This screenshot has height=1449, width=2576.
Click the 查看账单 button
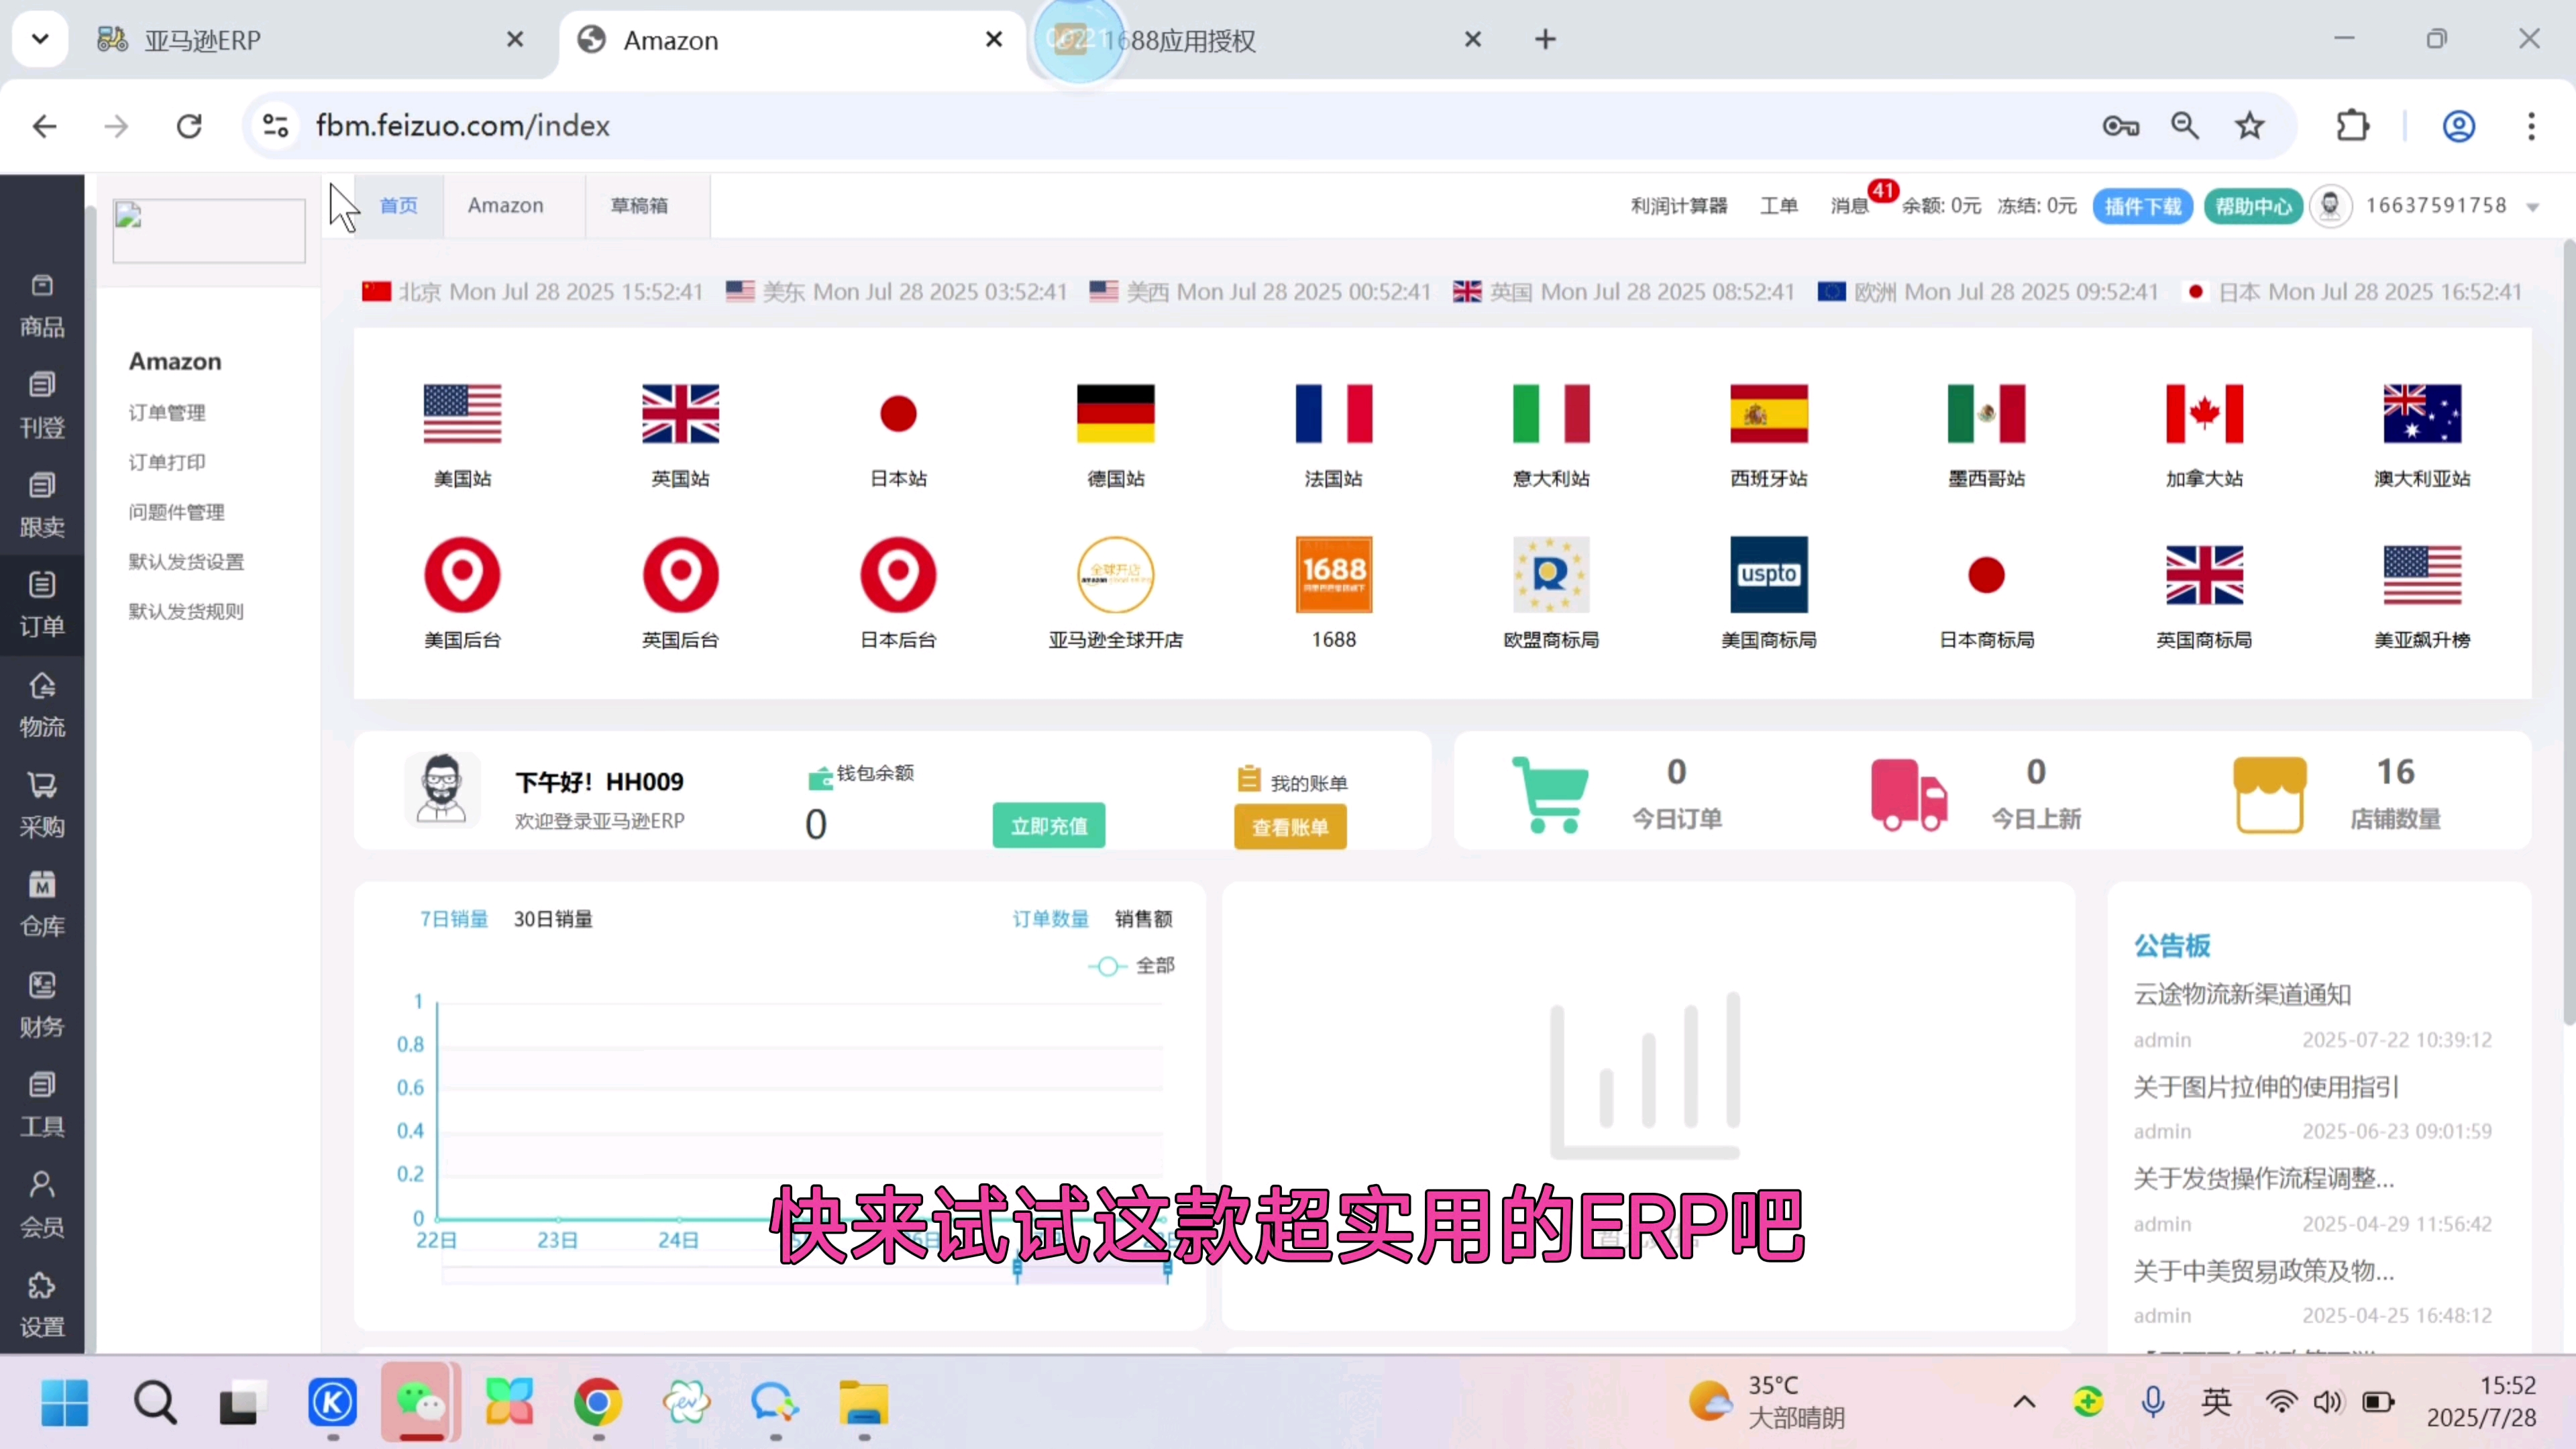click(x=1290, y=828)
